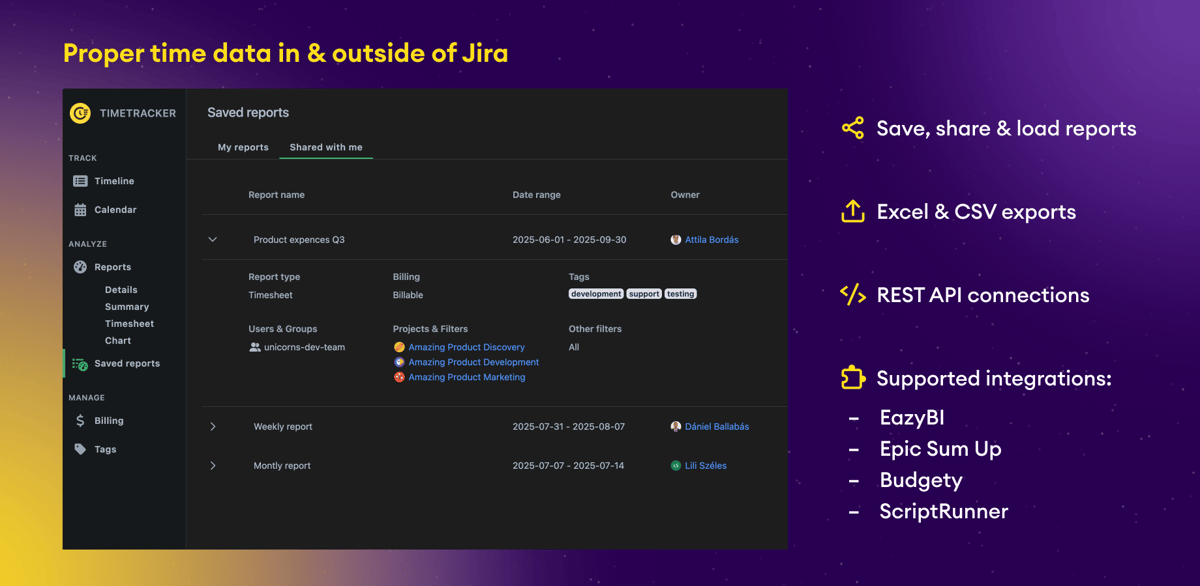Click the development tag badge
1200x586 pixels.
point(596,294)
